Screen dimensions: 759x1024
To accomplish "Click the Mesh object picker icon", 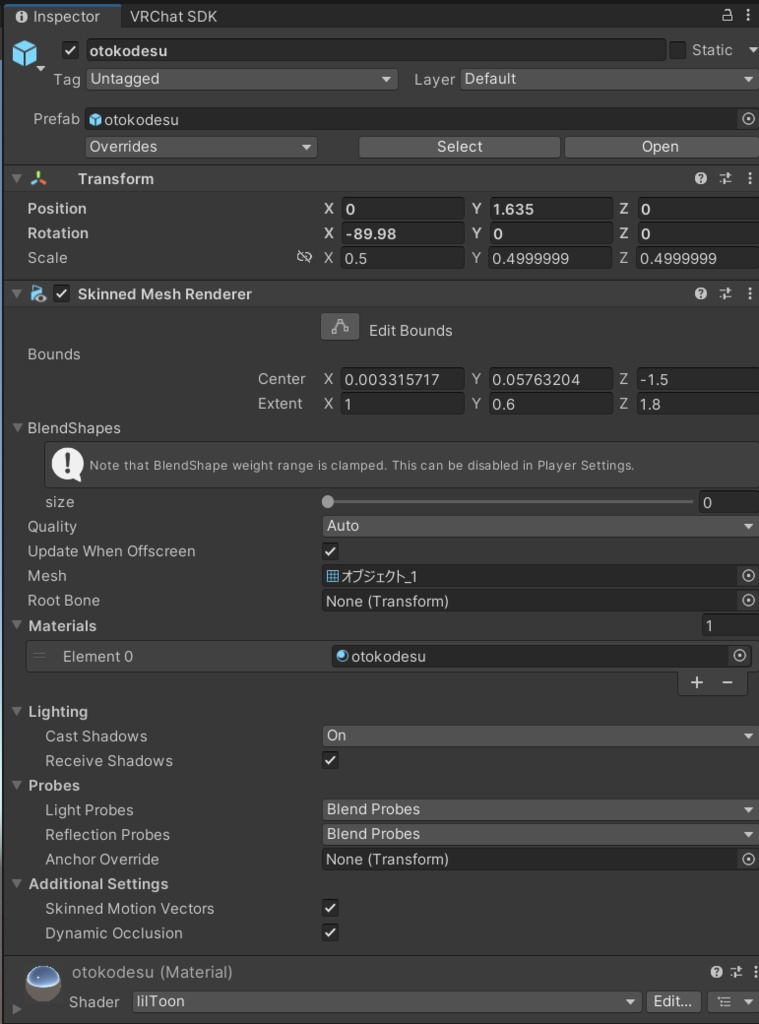I will (x=747, y=576).
